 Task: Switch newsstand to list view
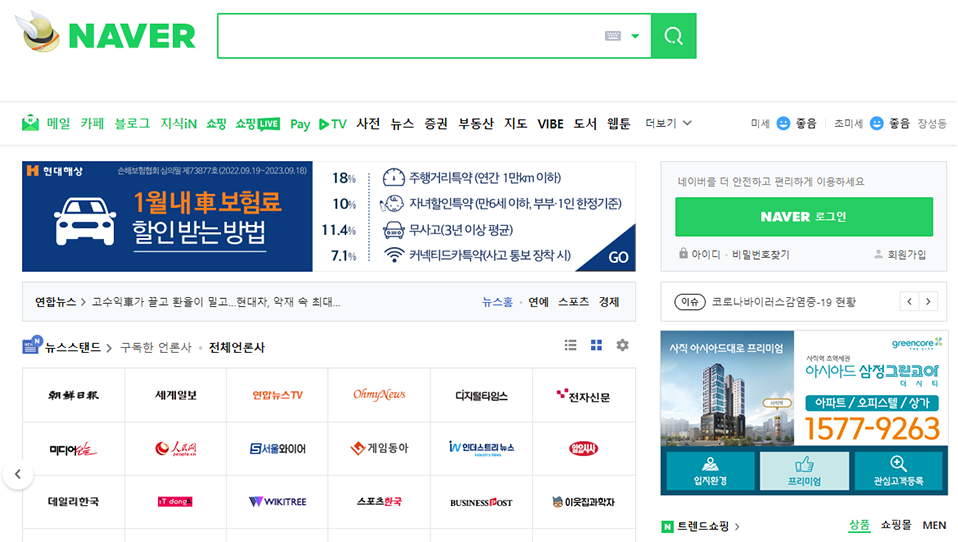click(x=571, y=345)
